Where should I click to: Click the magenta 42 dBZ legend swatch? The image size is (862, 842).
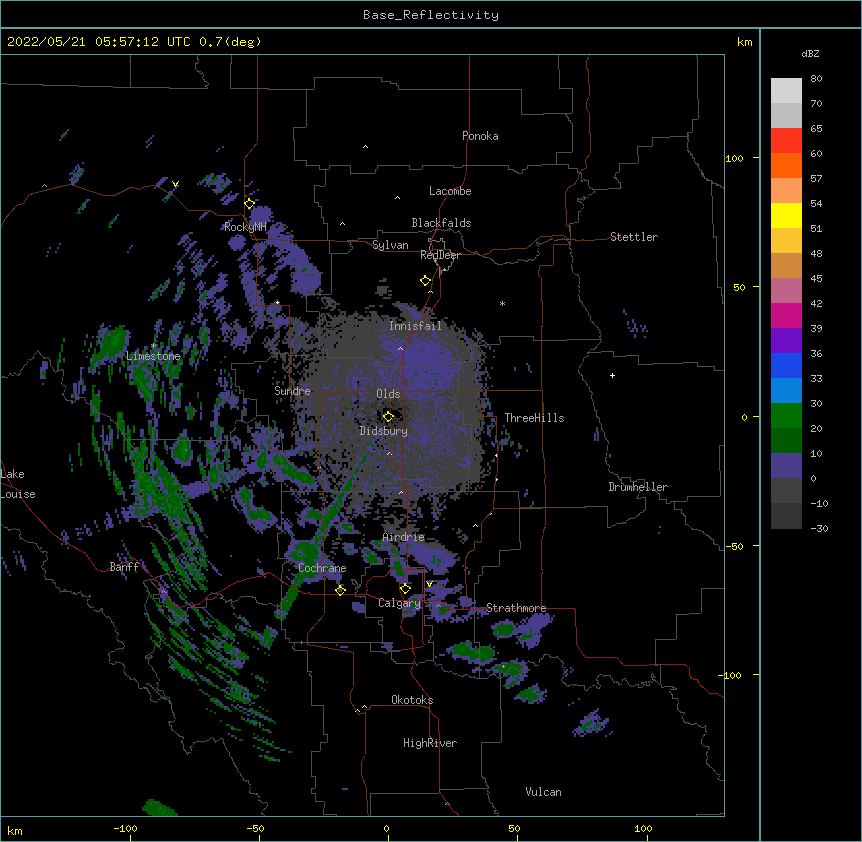(786, 315)
